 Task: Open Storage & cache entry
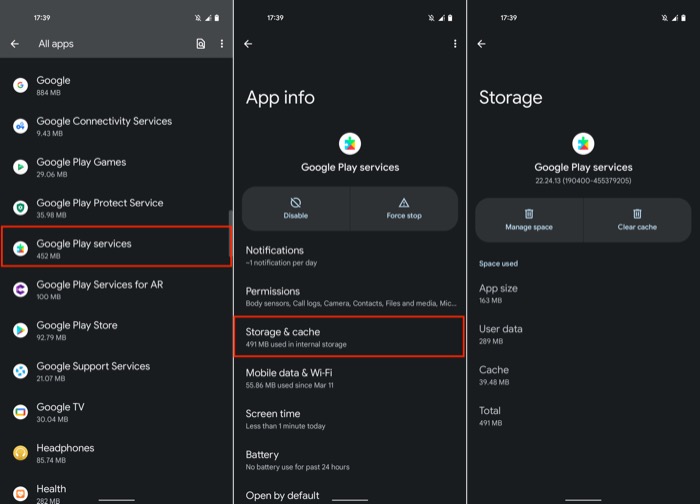tap(349, 337)
